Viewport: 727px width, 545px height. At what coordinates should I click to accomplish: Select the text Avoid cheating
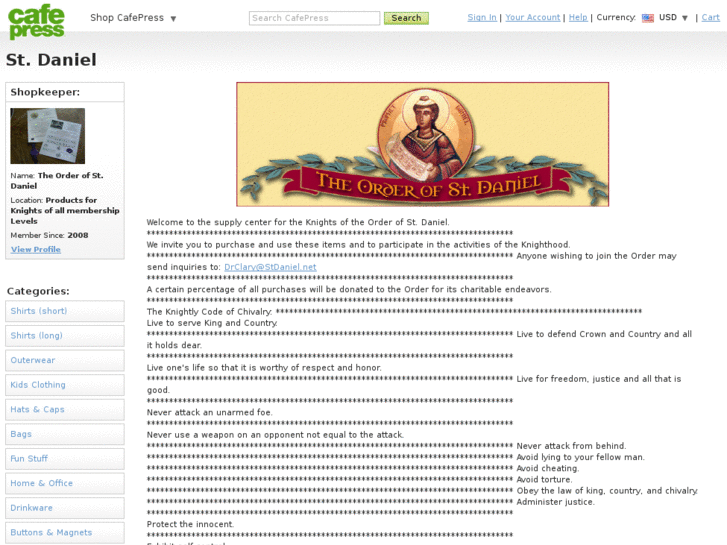pos(548,468)
